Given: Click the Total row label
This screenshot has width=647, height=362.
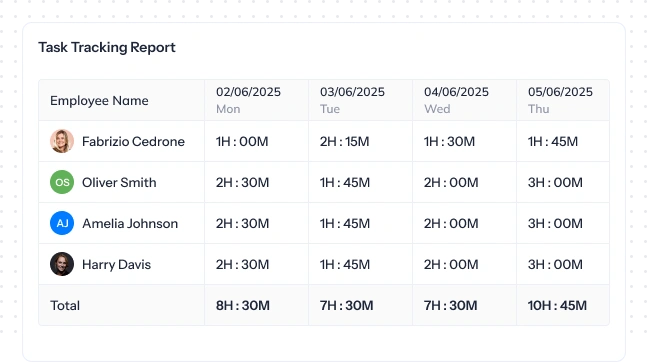Looking at the screenshot, I should pos(65,305).
